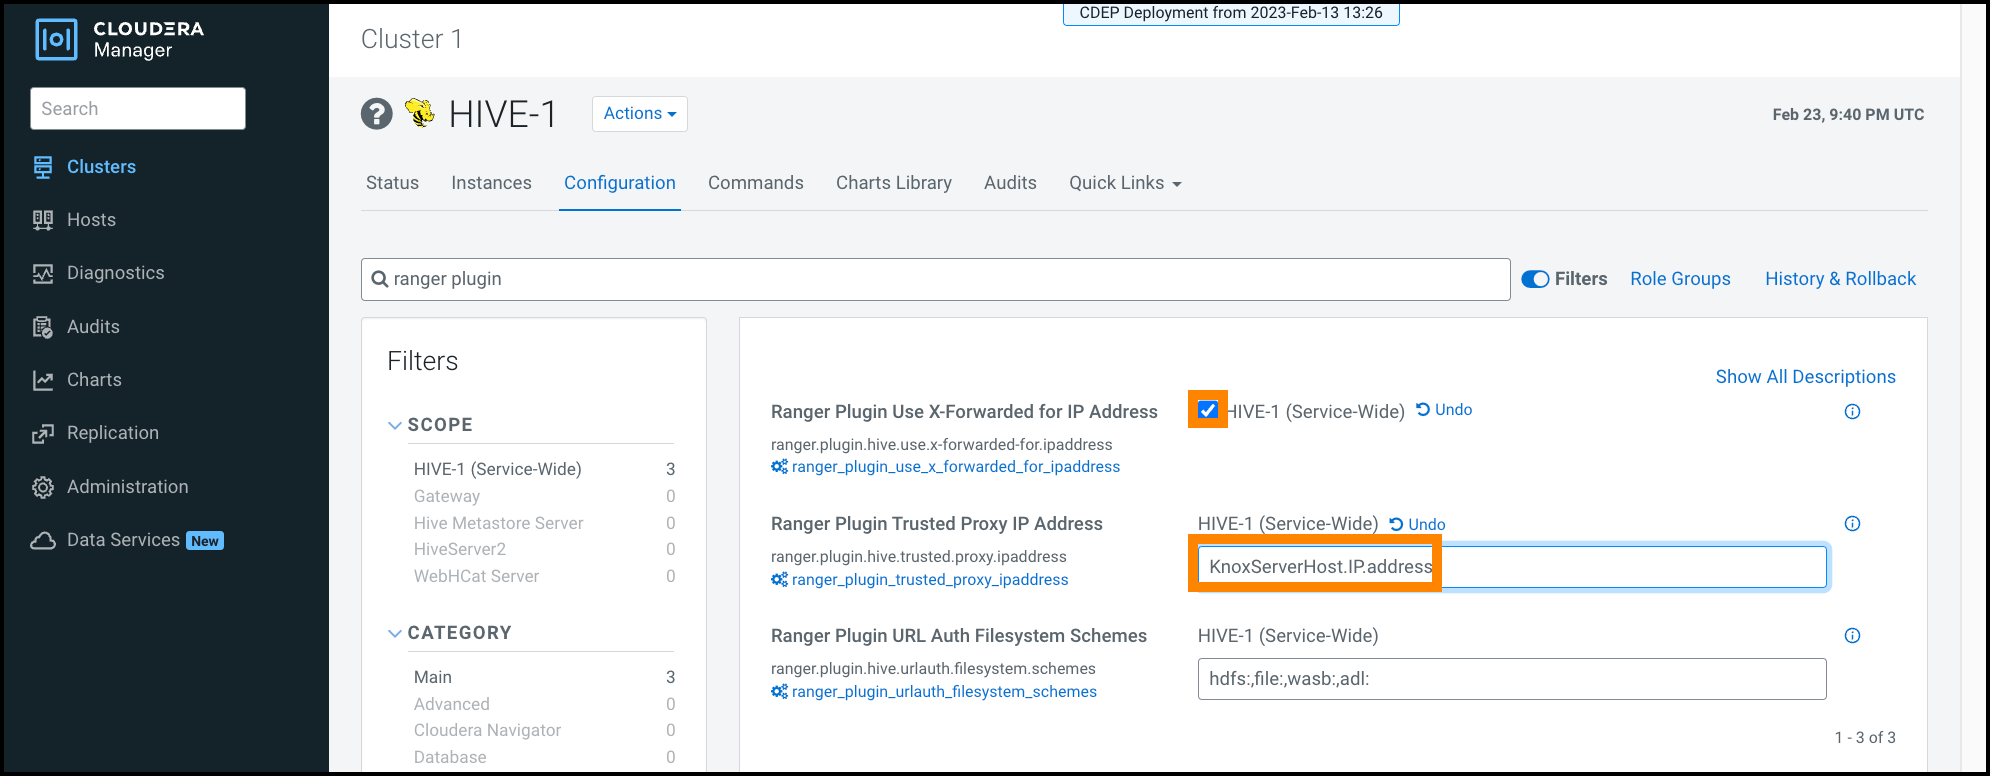
Task: Click the Replication sidebar icon
Action: click(x=42, y=433)
